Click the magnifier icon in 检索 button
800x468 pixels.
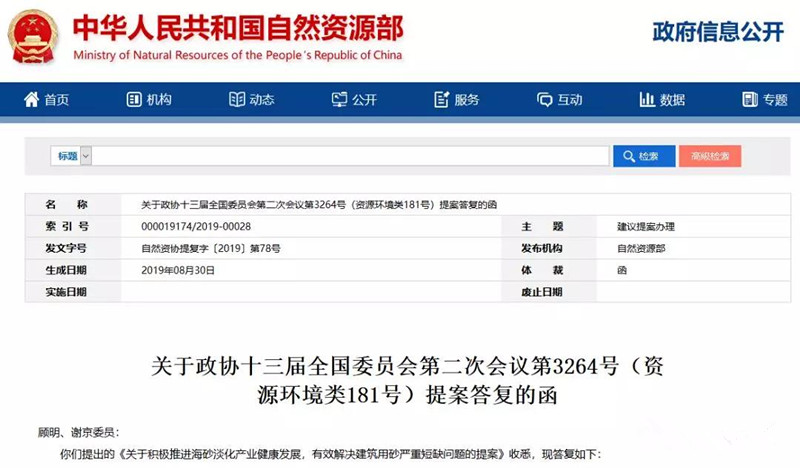(629, 156)
